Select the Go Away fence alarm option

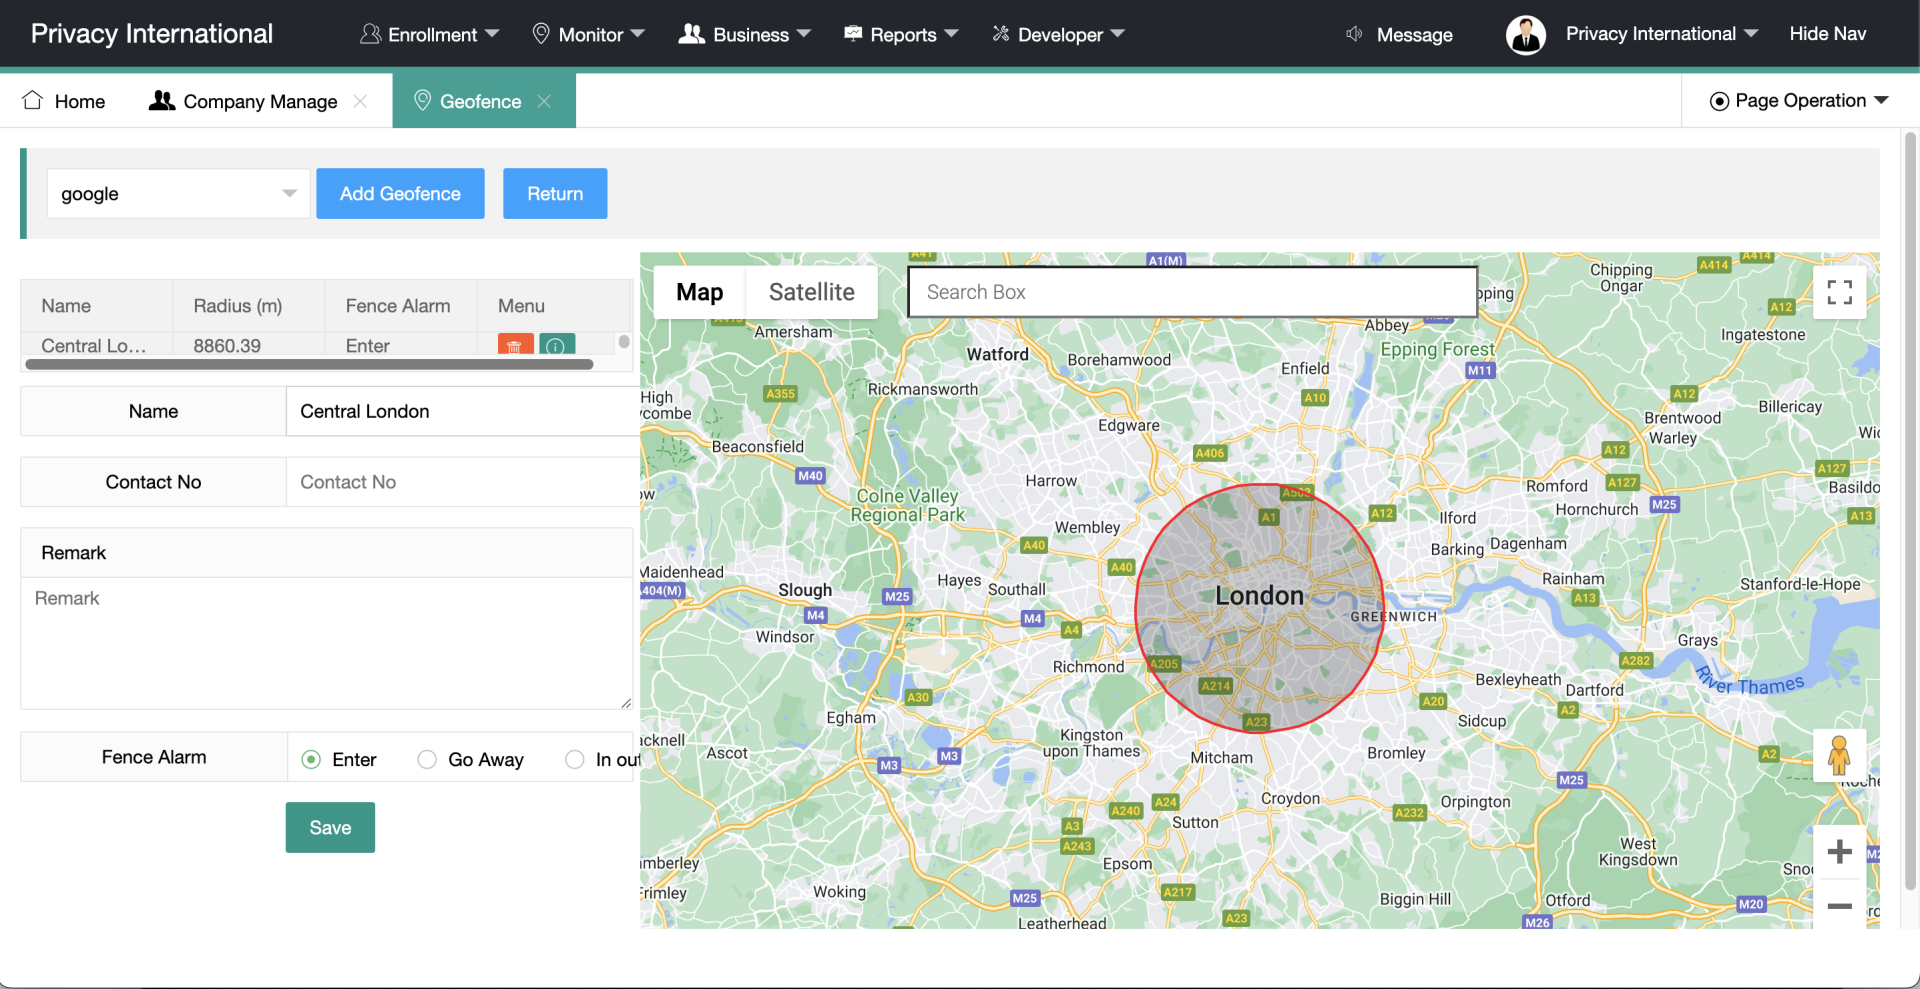coord(427,760)
